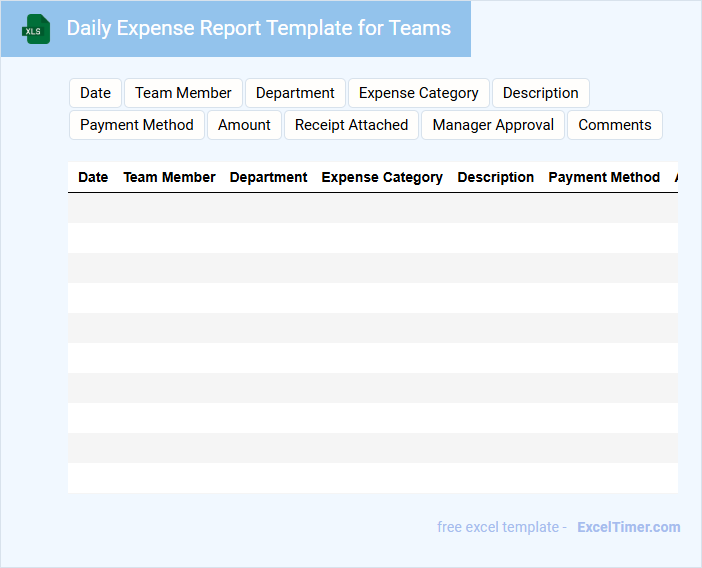Click the Description tag
702x568 pixels.
[x=540, y=93]
